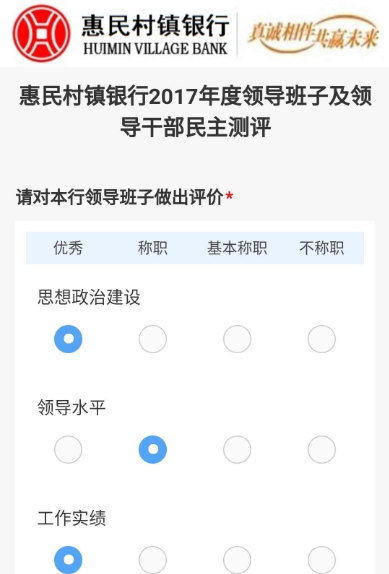Select 基本称职 for 工作实绩

pyautogui.click(x=237, y=560)
